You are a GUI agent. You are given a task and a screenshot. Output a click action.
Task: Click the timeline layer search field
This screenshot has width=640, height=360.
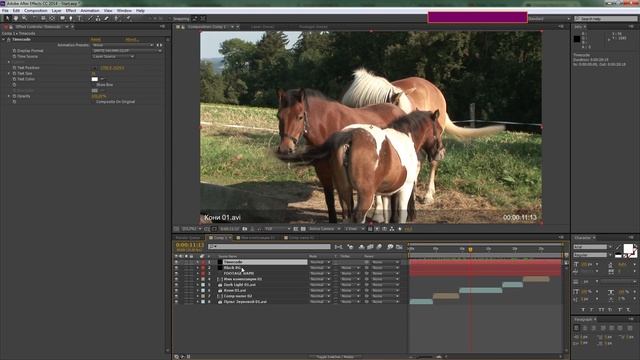(269, 247)
